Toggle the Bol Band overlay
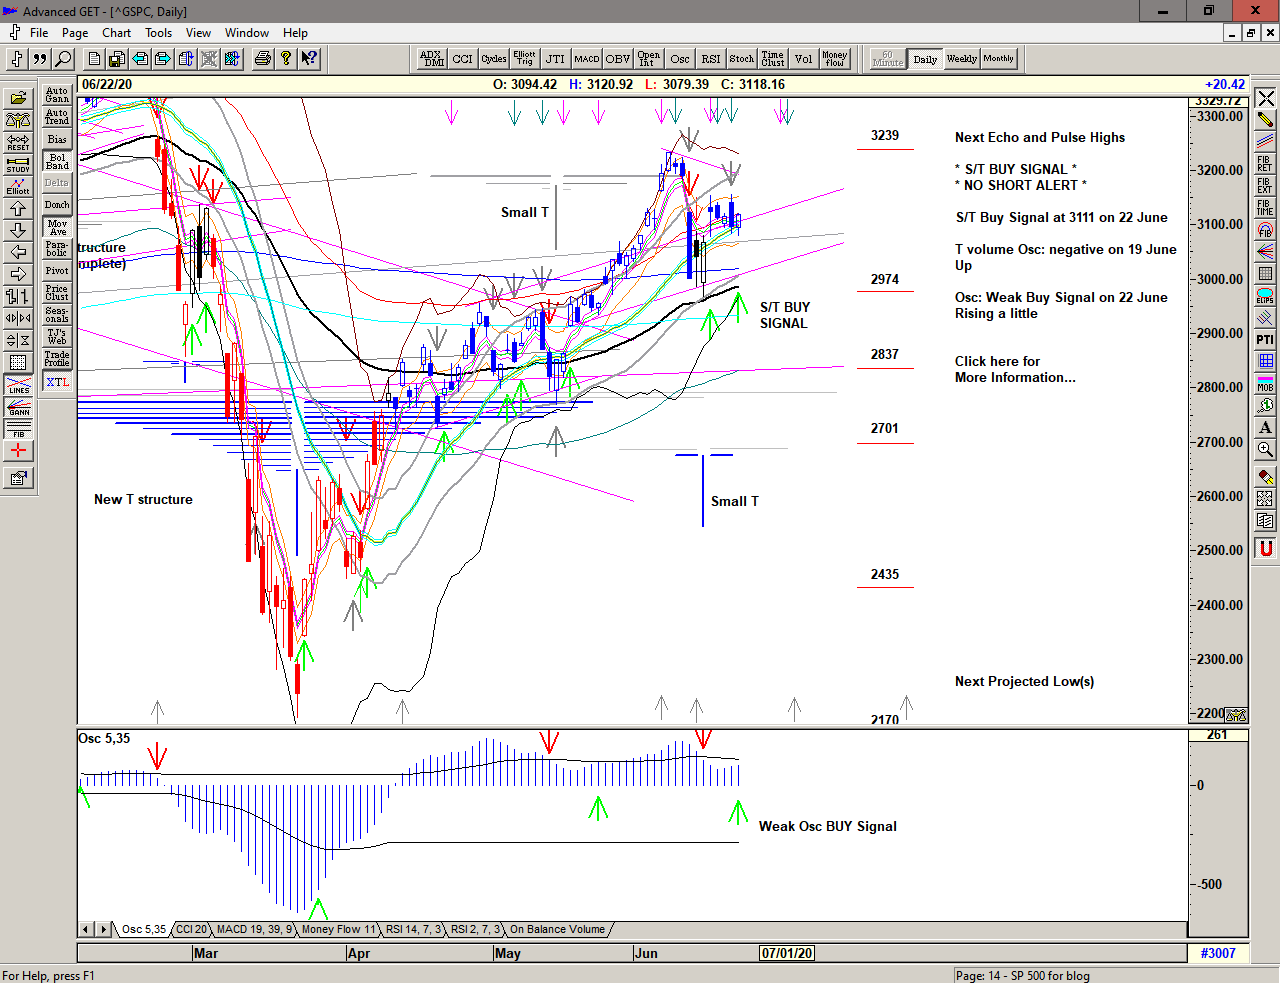Viewport: 1280px width, 983px height. (x=57, y=161)
